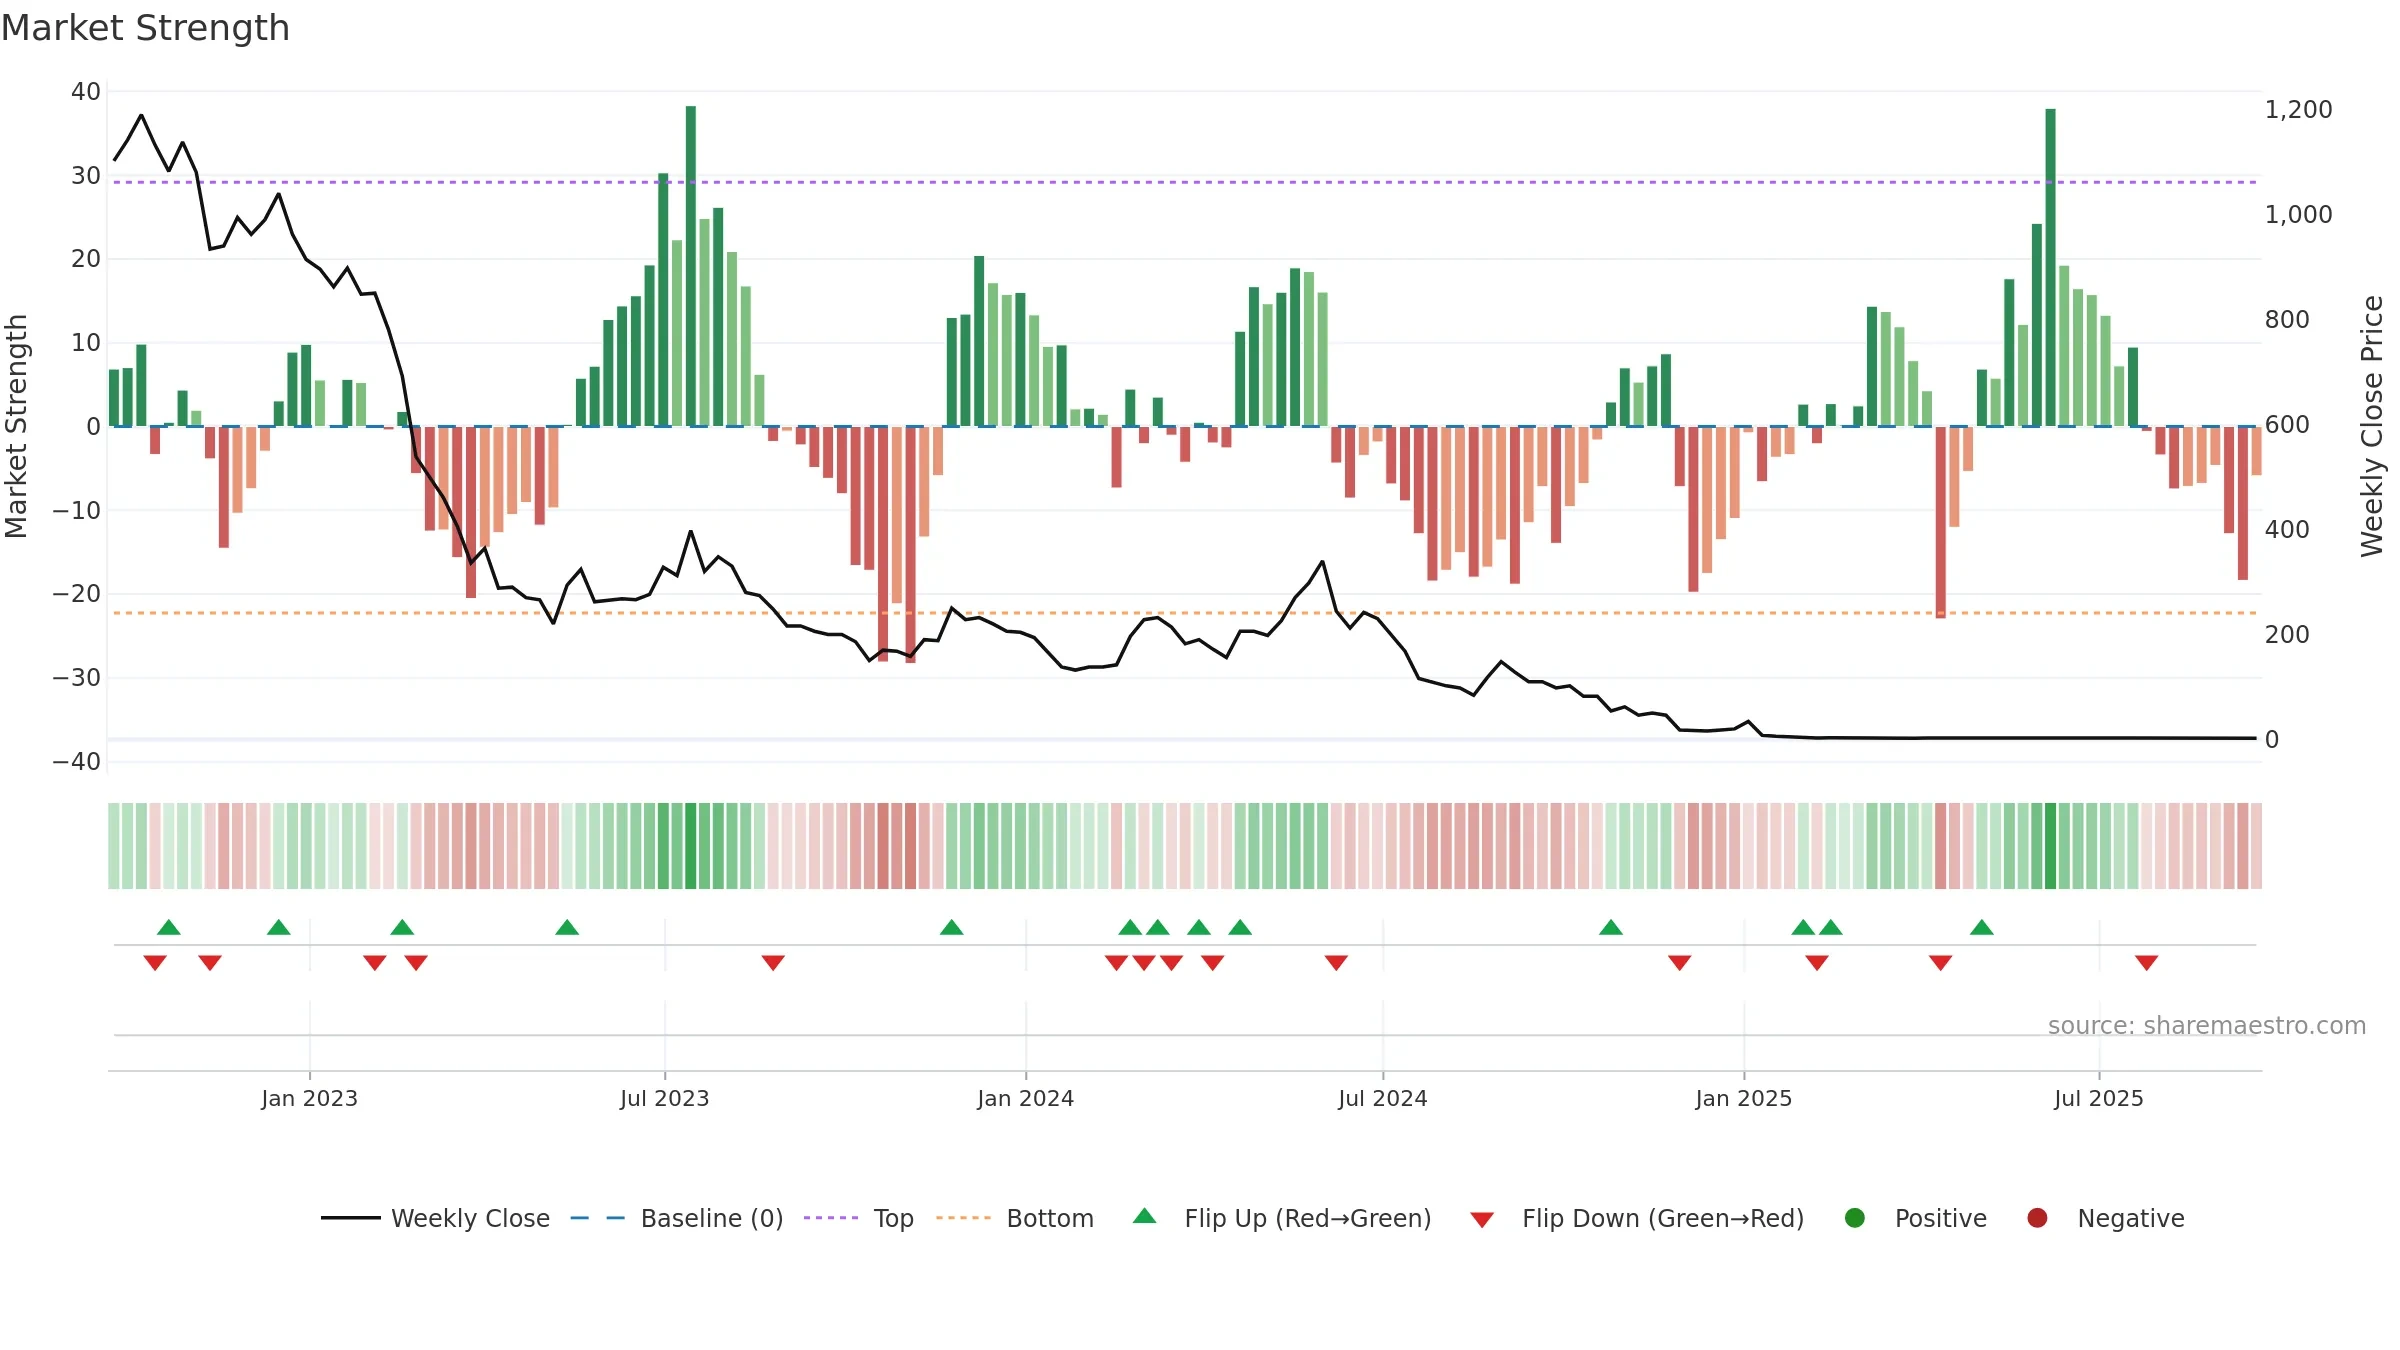This screenshot has width=2400, height=1350.
Task: Click the purple dotted Top threshold line
Action: click(1185, 182)
